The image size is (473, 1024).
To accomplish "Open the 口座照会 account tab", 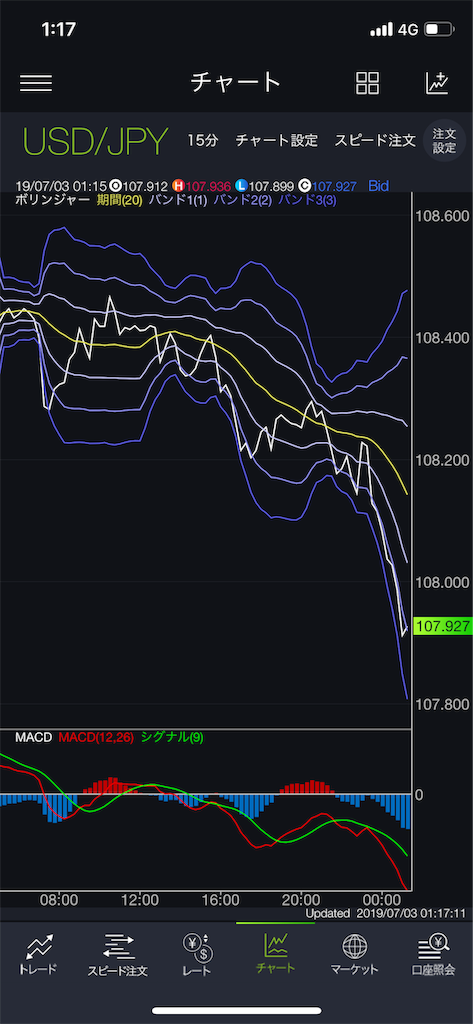I will [x=433, y=954].
